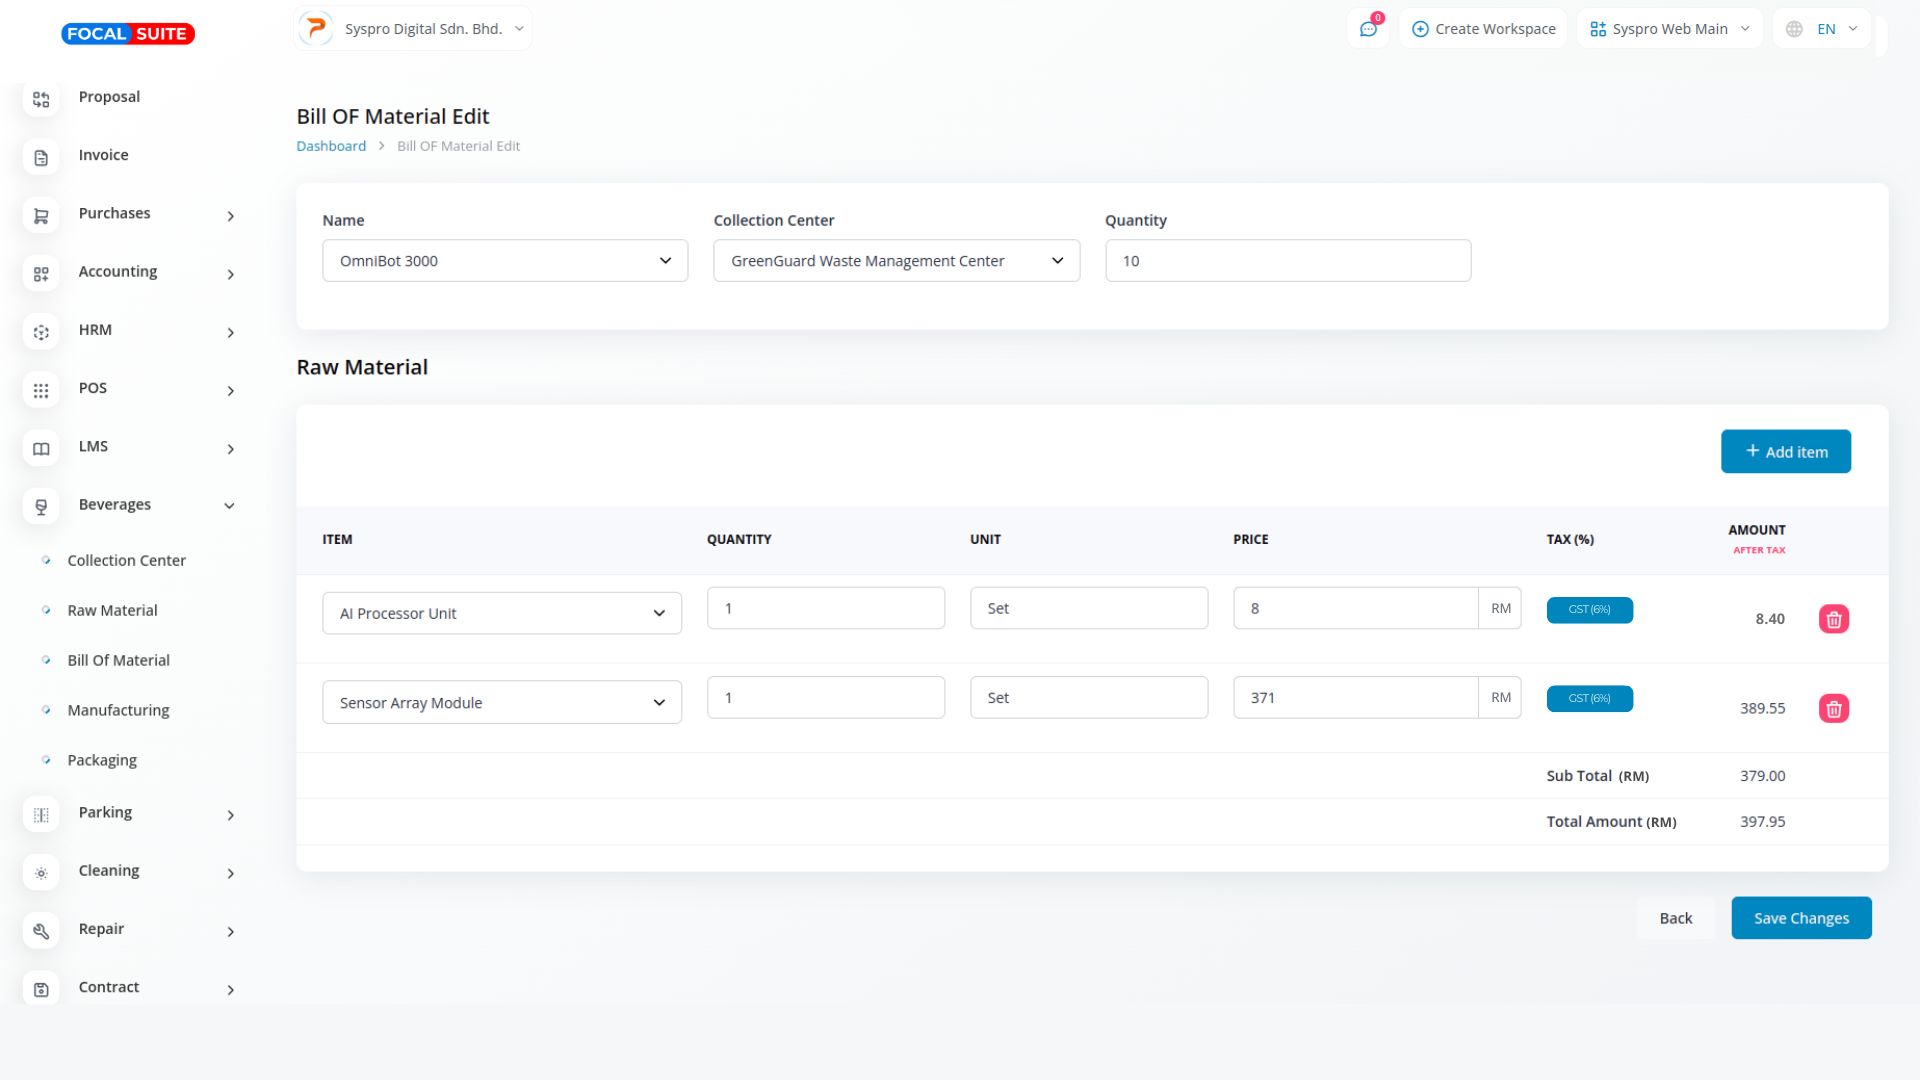Delete the AI Processor Unit row
Image resolution: width=1920 pixels, height=1080 pixels.
point(1833,619)
